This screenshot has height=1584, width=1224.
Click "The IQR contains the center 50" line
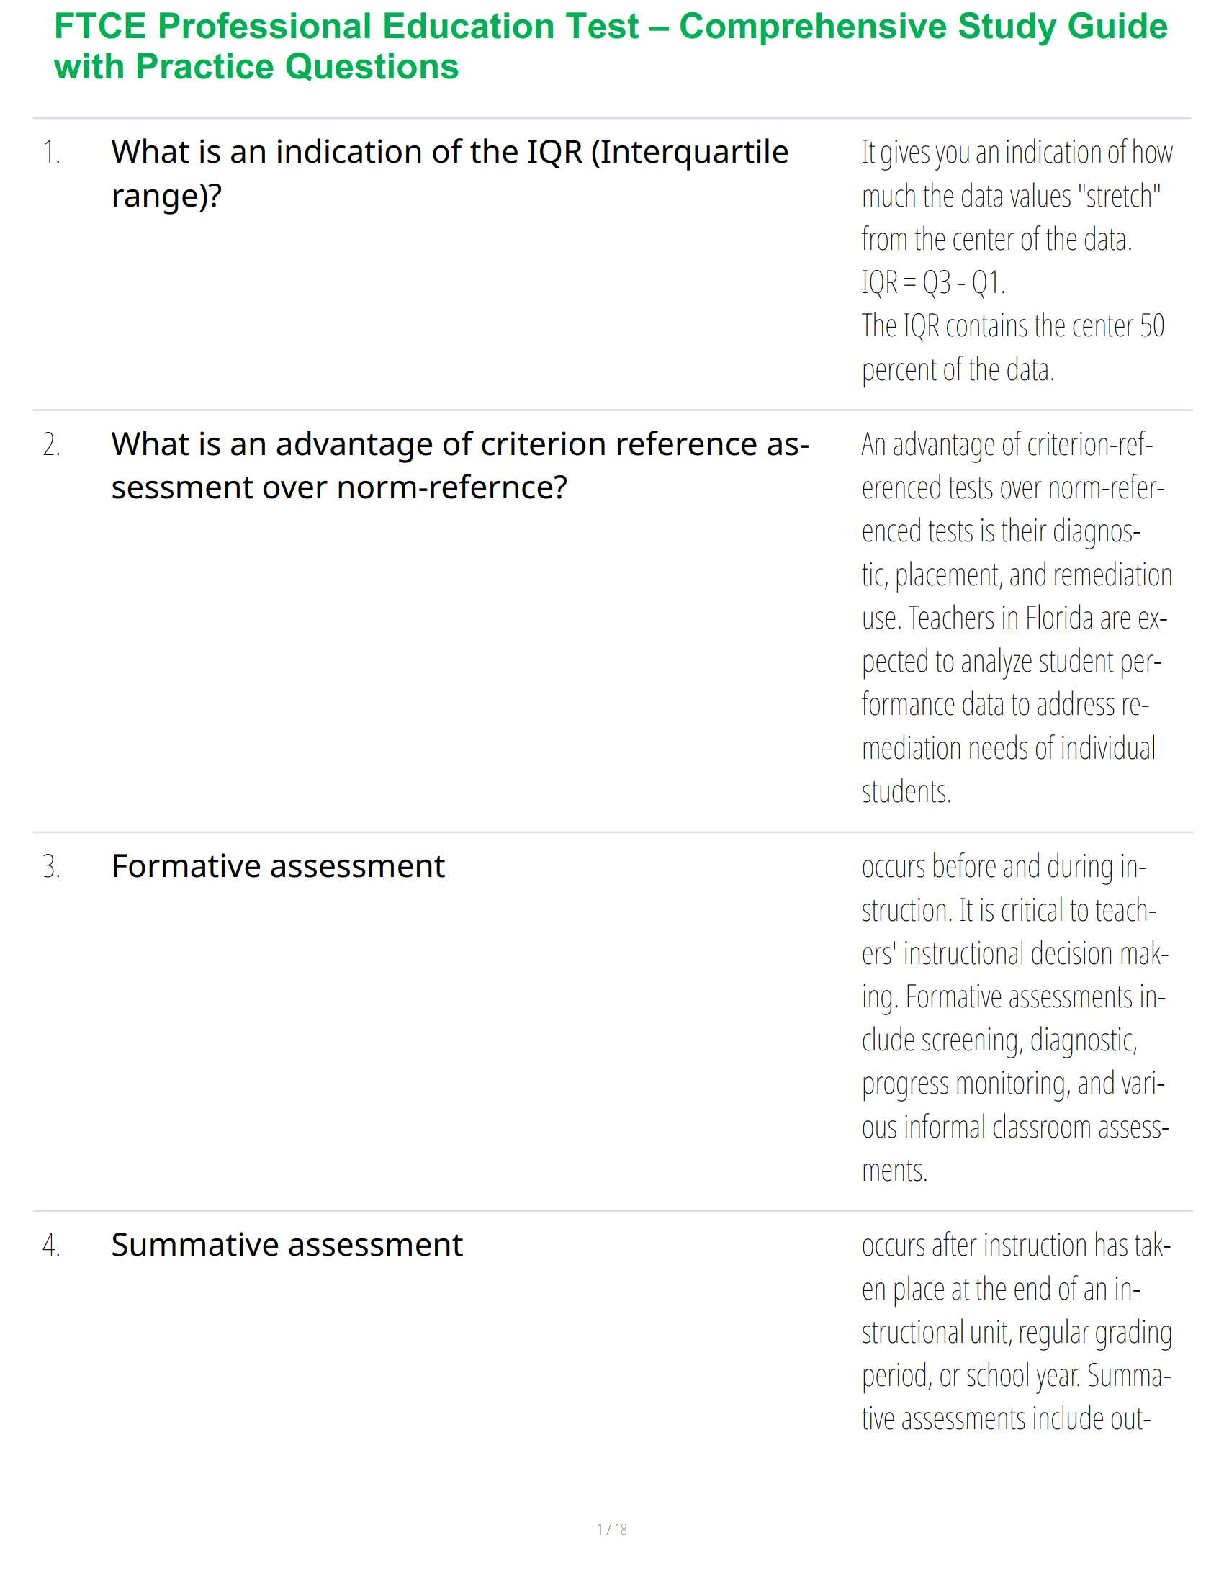pyautogui.click(x=1012, y=326)
